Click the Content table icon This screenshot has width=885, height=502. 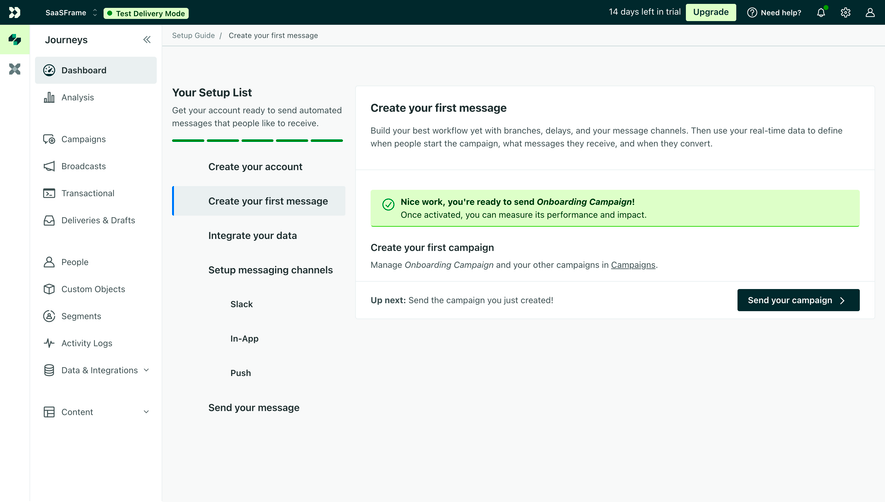point(49,412)
